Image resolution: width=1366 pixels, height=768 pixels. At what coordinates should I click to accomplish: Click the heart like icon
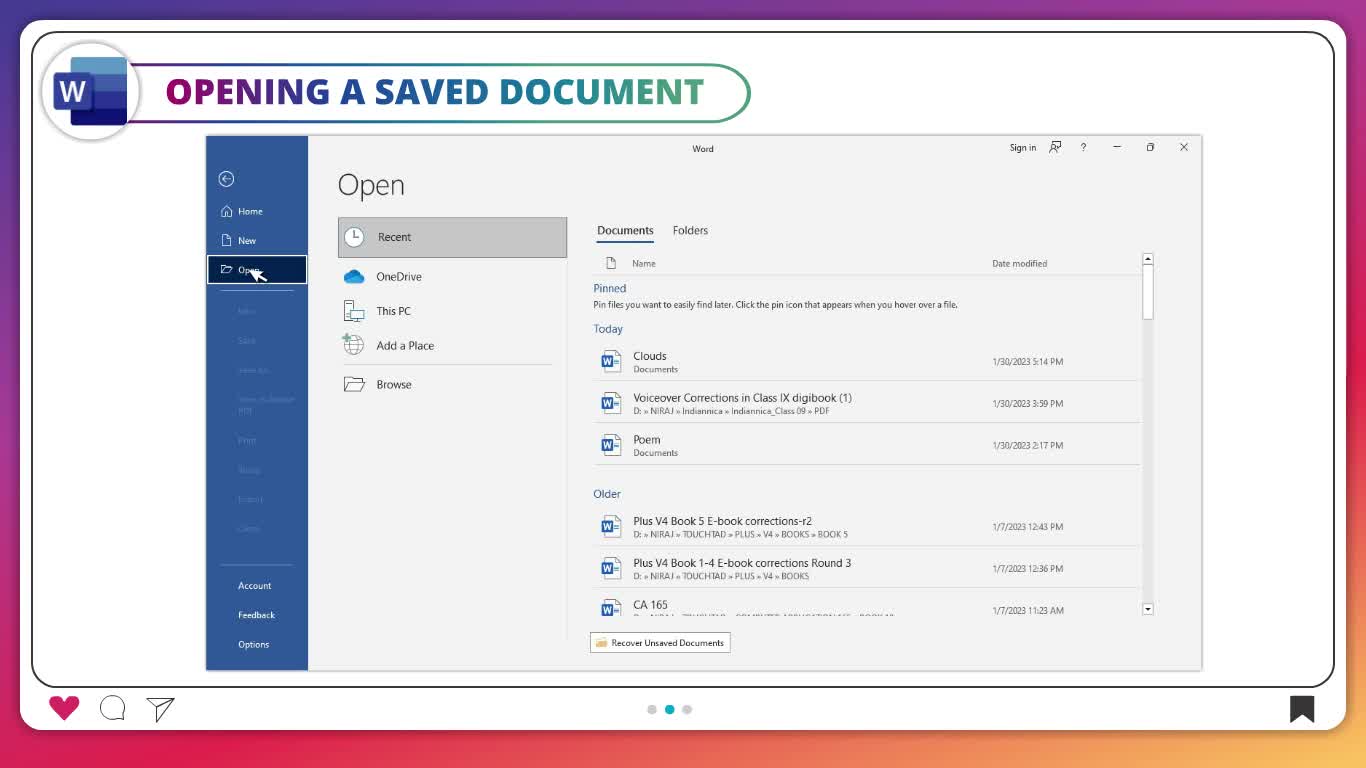[64, 708]
